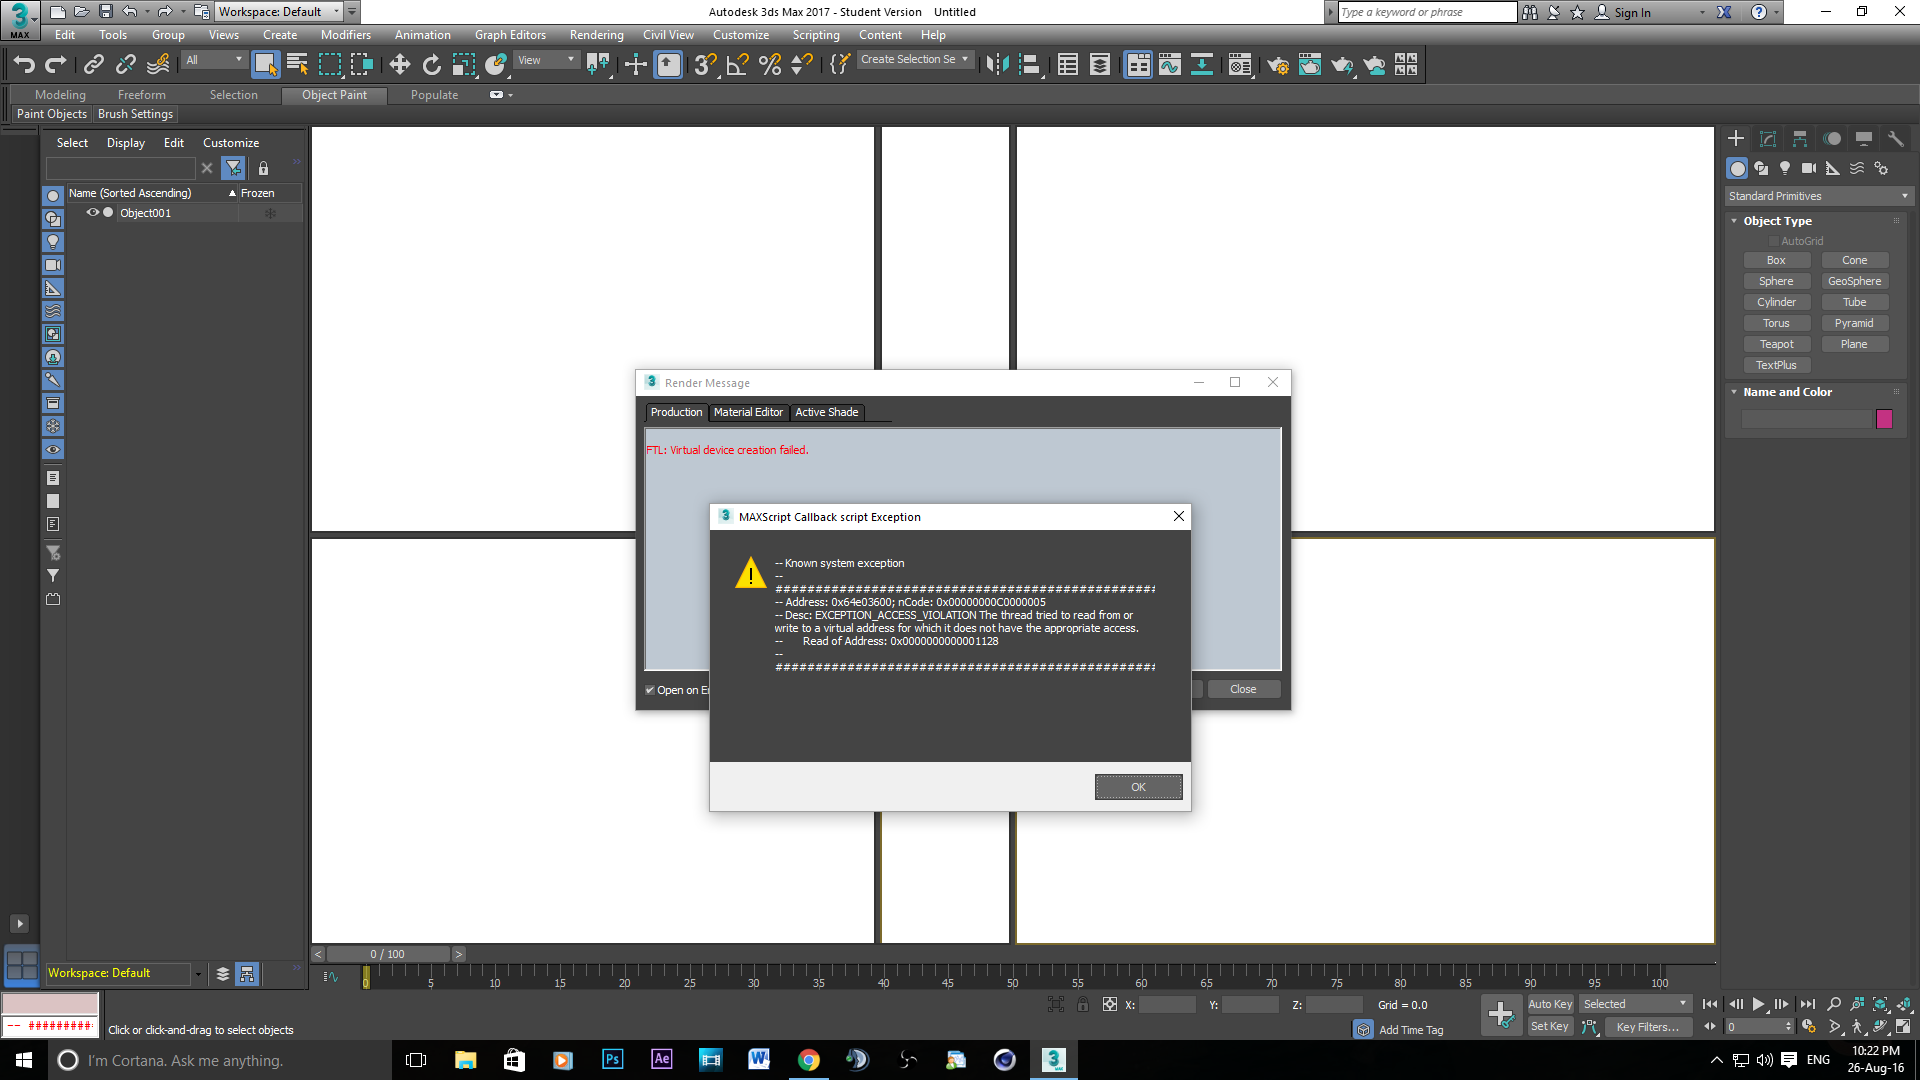
Task: Open the Rendering menu
Action: tap(596, 35)
